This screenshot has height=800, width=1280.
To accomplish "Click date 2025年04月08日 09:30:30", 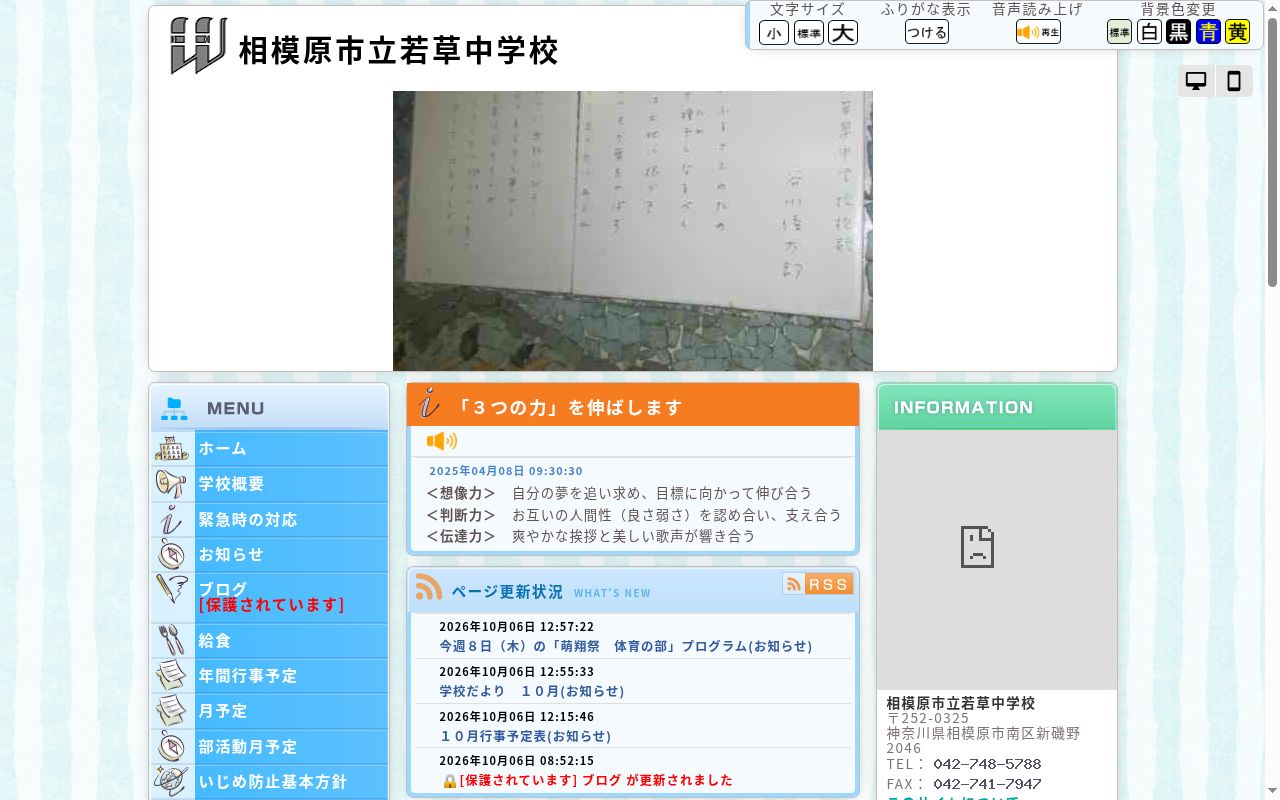I will click(506, 471).
